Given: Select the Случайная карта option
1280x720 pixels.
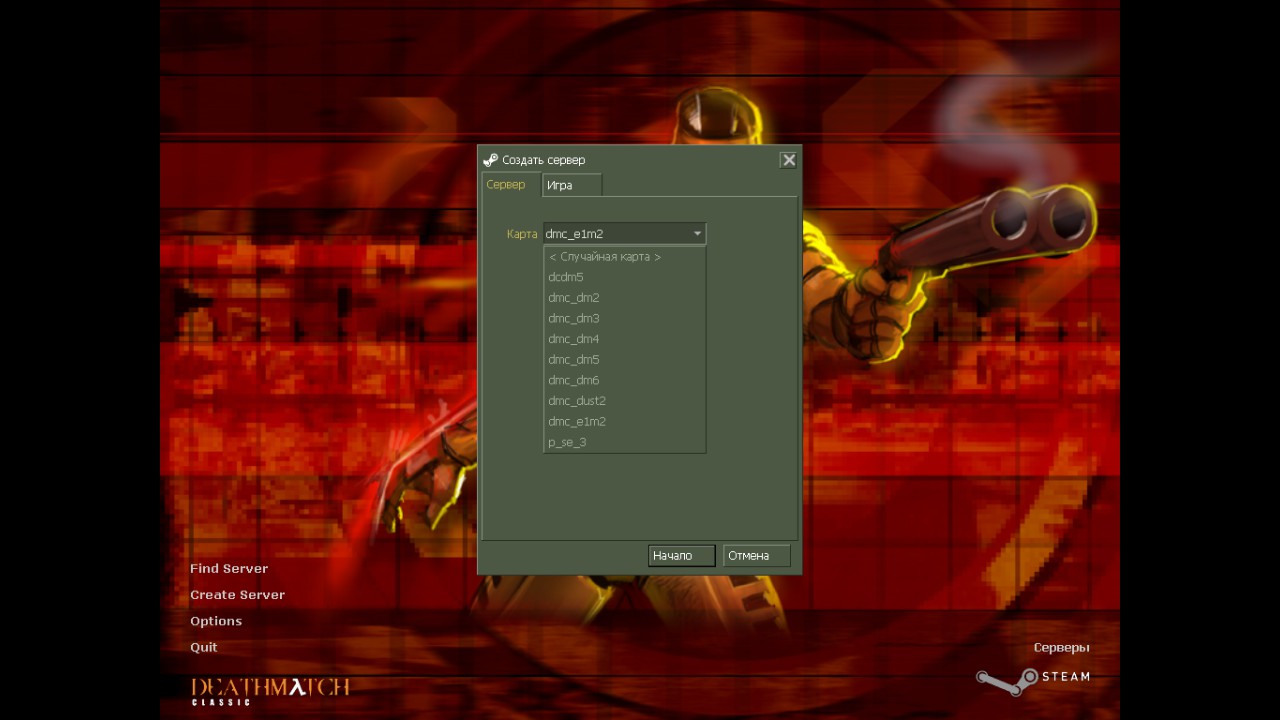Looking at the screenshot, I should (625, 257).
